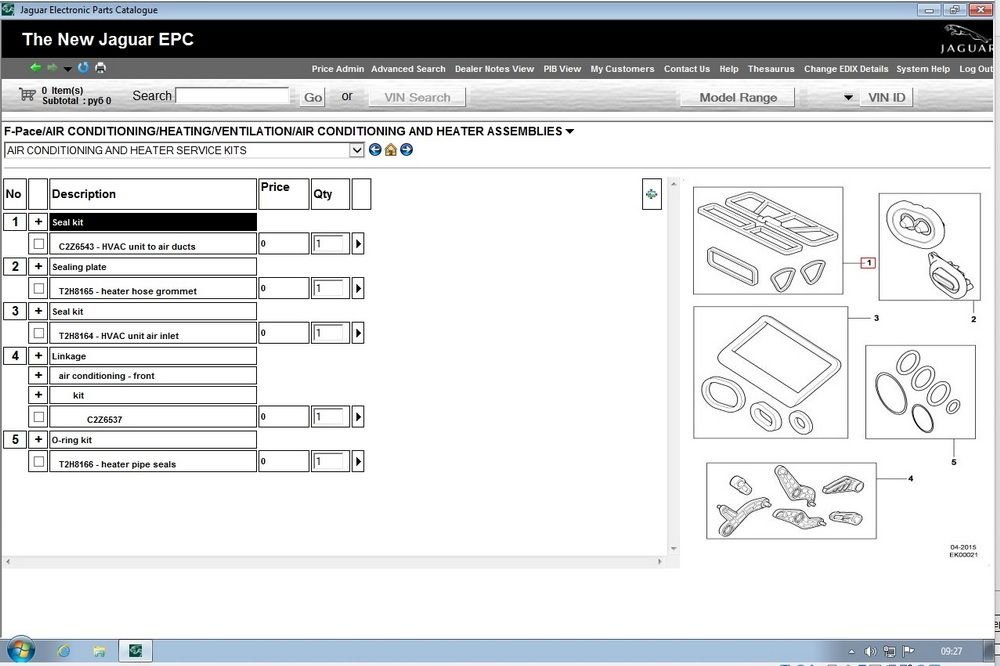The image size is (1000, 666).
Task: Click the blue refresh icon
Action: 83,68
